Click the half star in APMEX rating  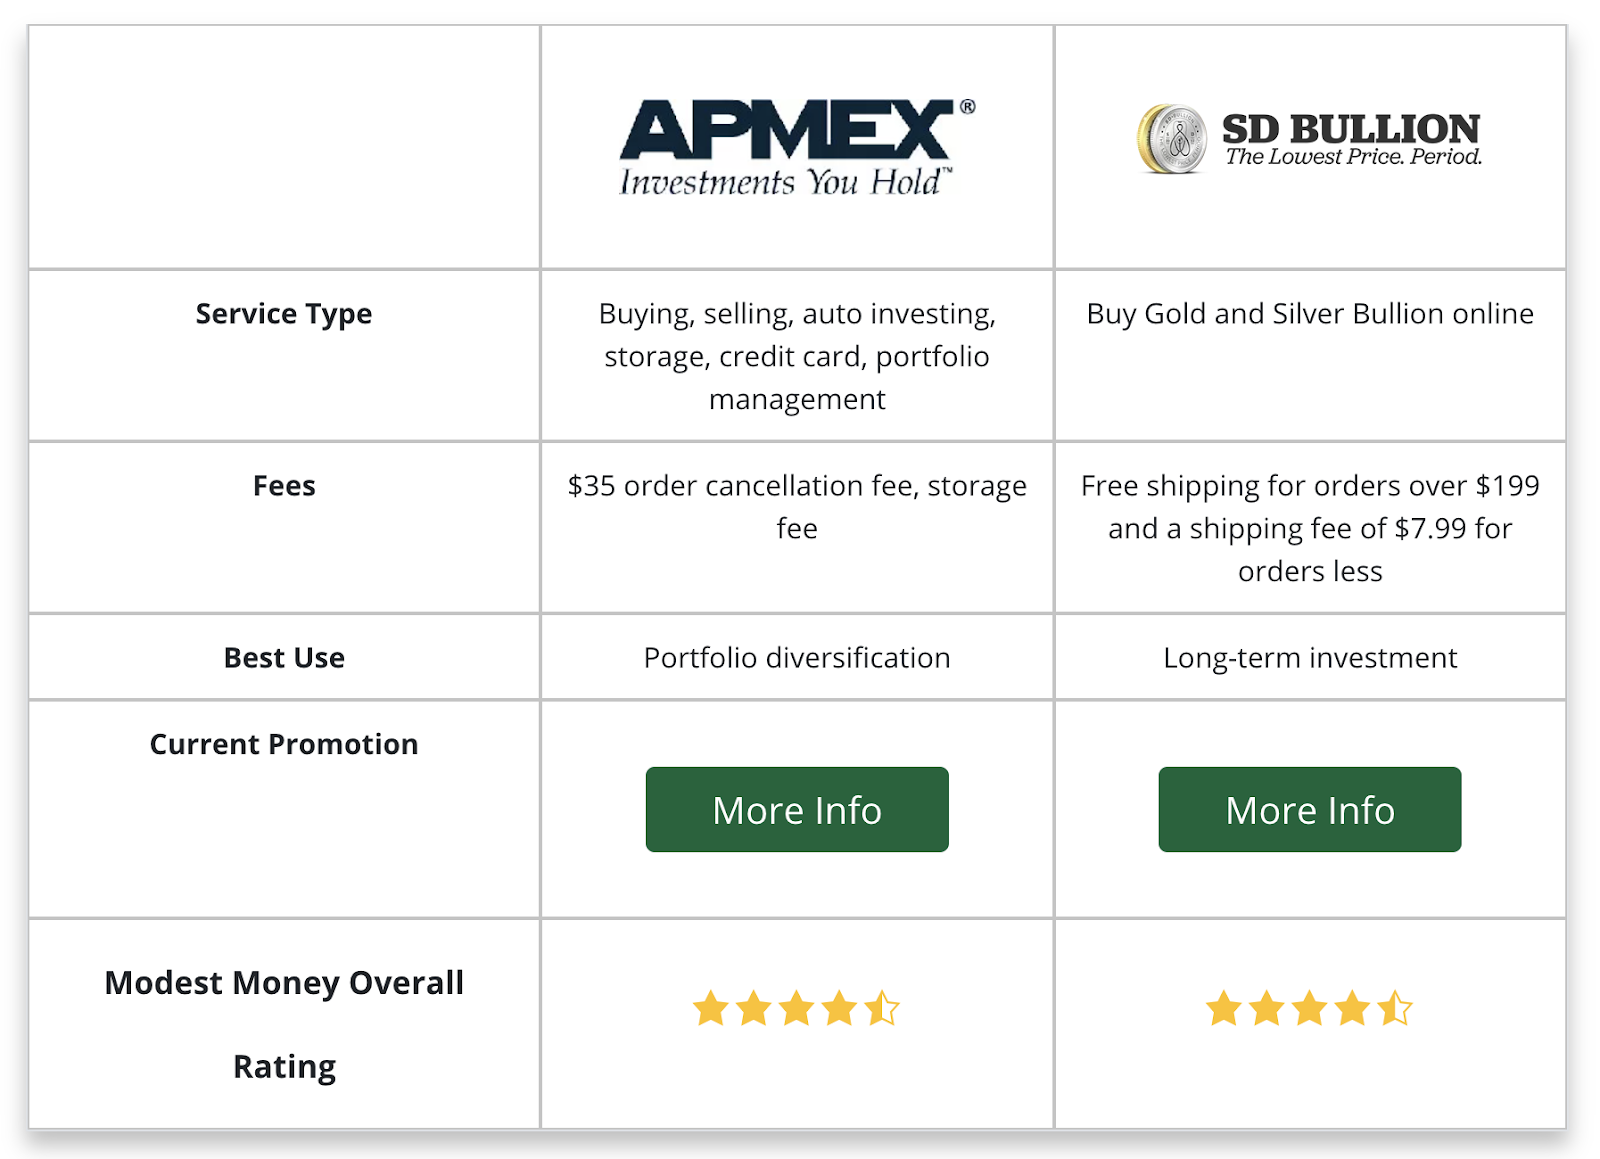[x=882, y=1008]
